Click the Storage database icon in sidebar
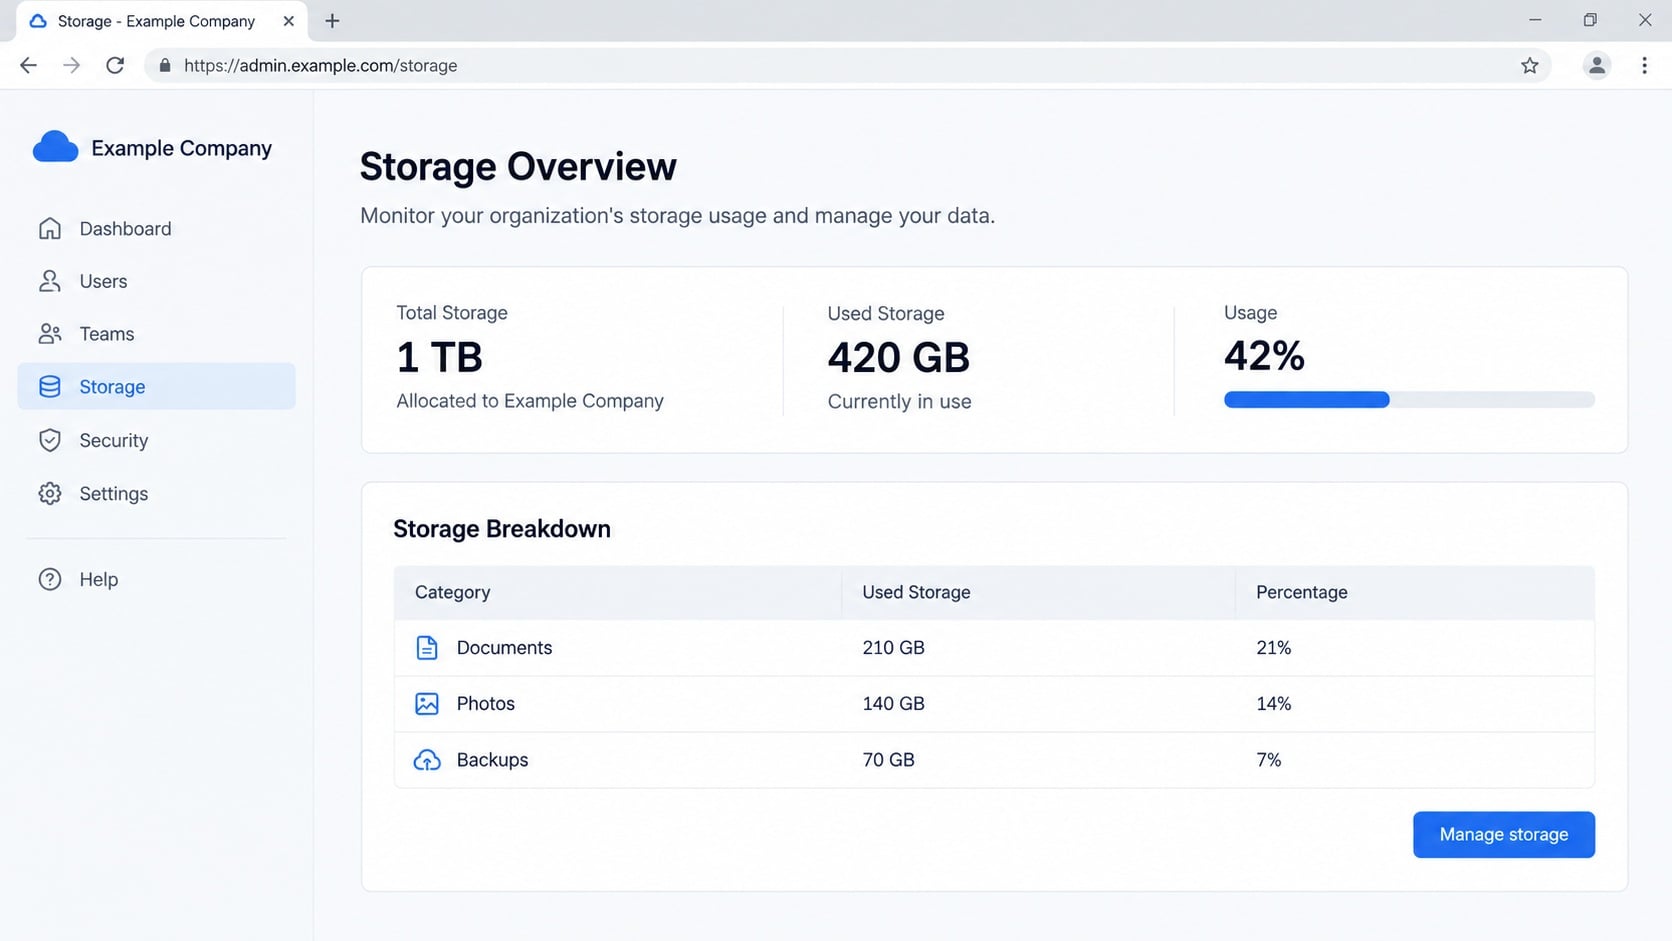Image resolution: width=1672 pixels, height=941 pixels. point(50,387)
